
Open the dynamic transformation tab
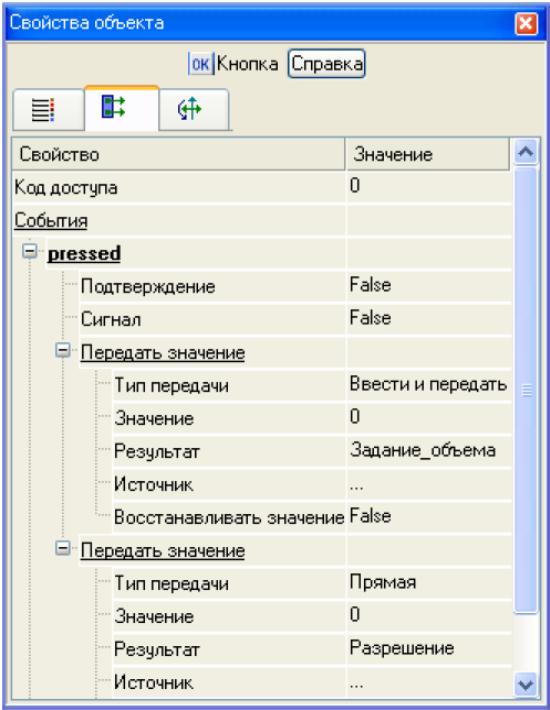coord(194,110)
